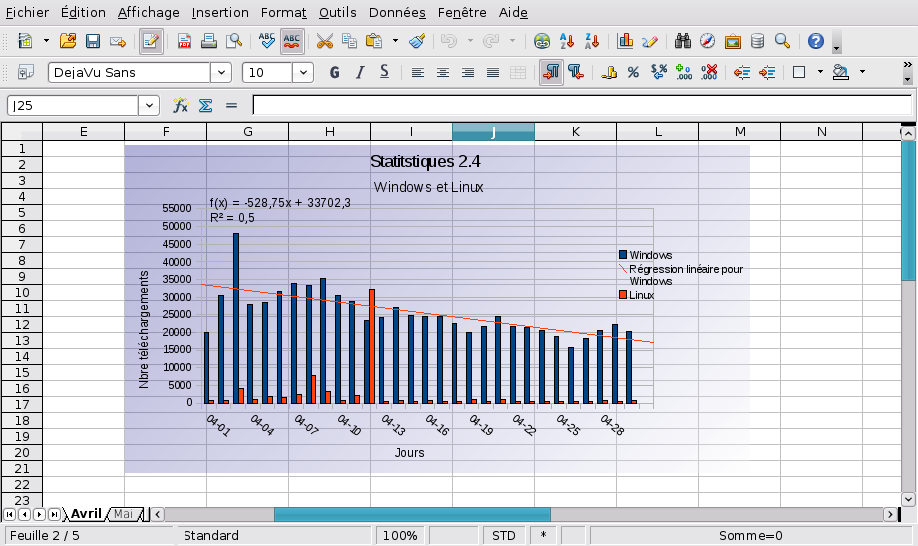Open the Navigator compass icon
918x546 pixels.
pyautogui.click(x=707, y=41)
